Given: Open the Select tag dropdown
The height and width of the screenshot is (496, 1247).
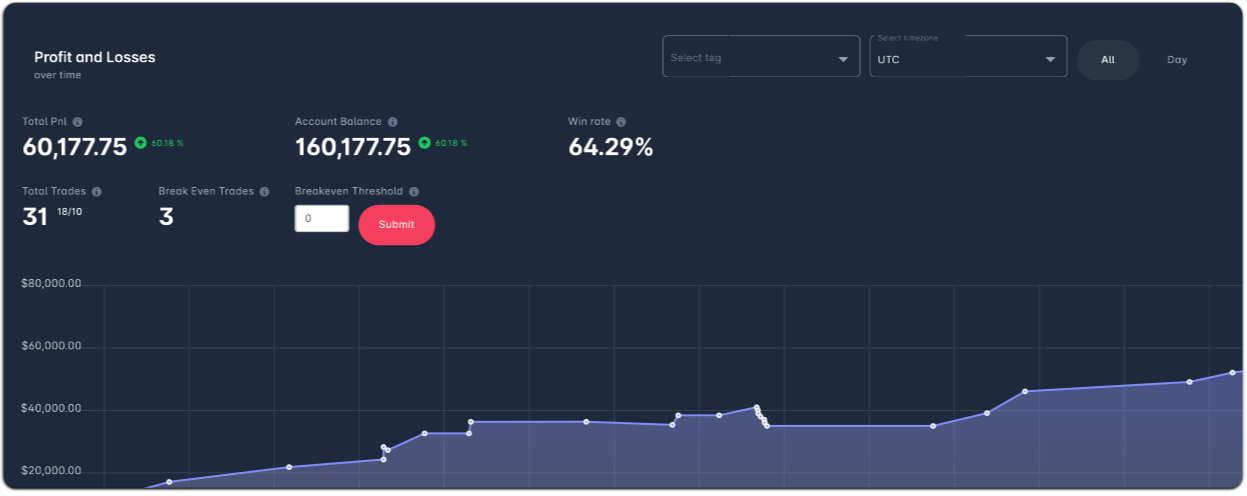Looking at the screenshot, I should [x=761, y=57].
